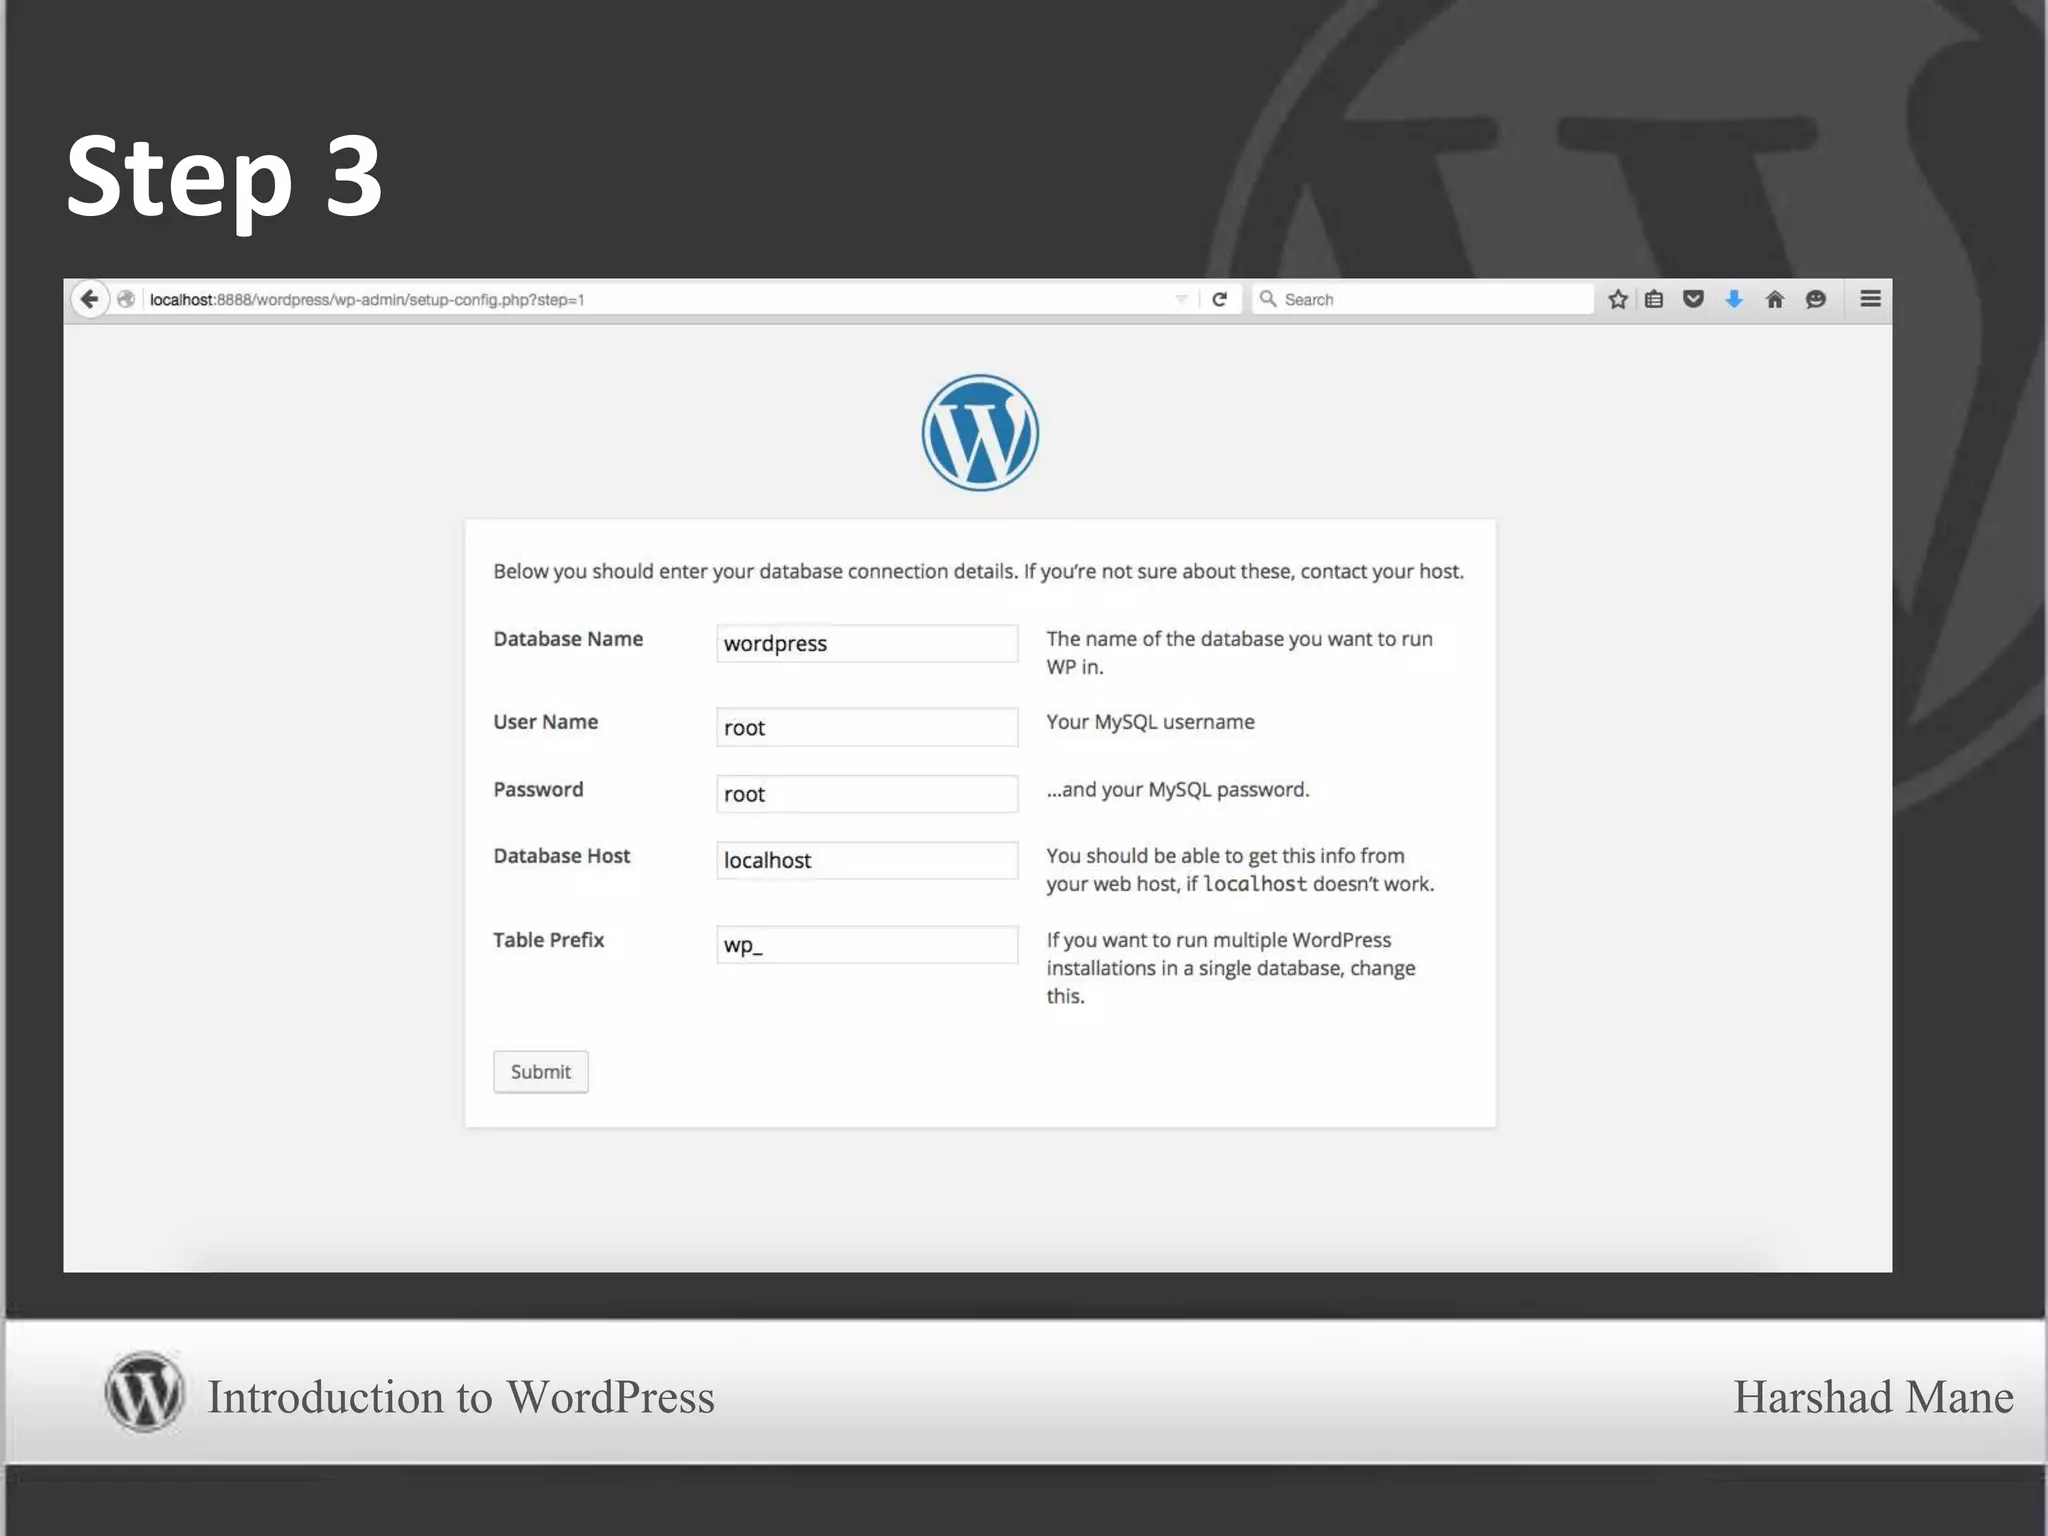
Task: Click the User Name label
Action: click(545, 722)
